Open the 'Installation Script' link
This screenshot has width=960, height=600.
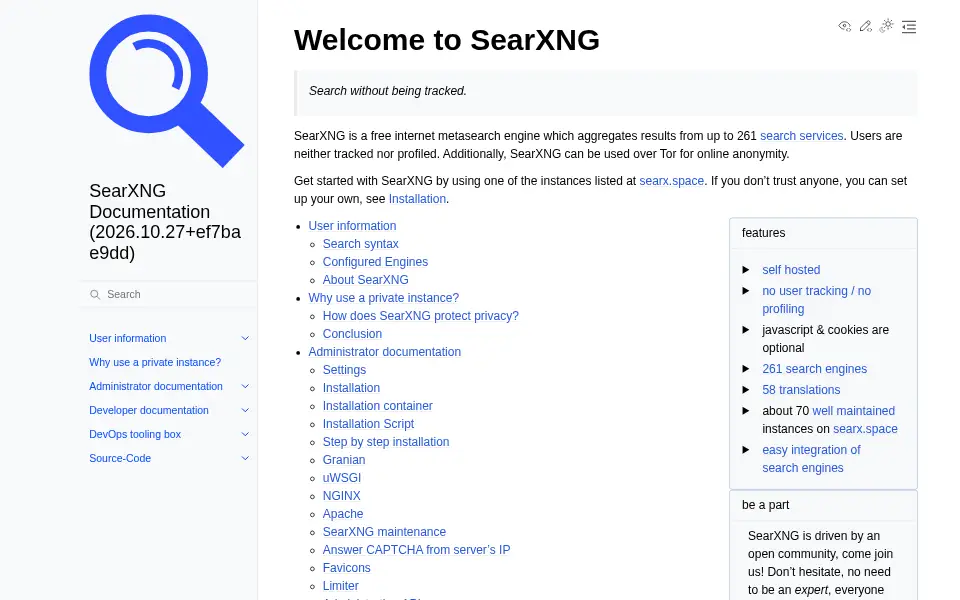click(x=368, y=424)
